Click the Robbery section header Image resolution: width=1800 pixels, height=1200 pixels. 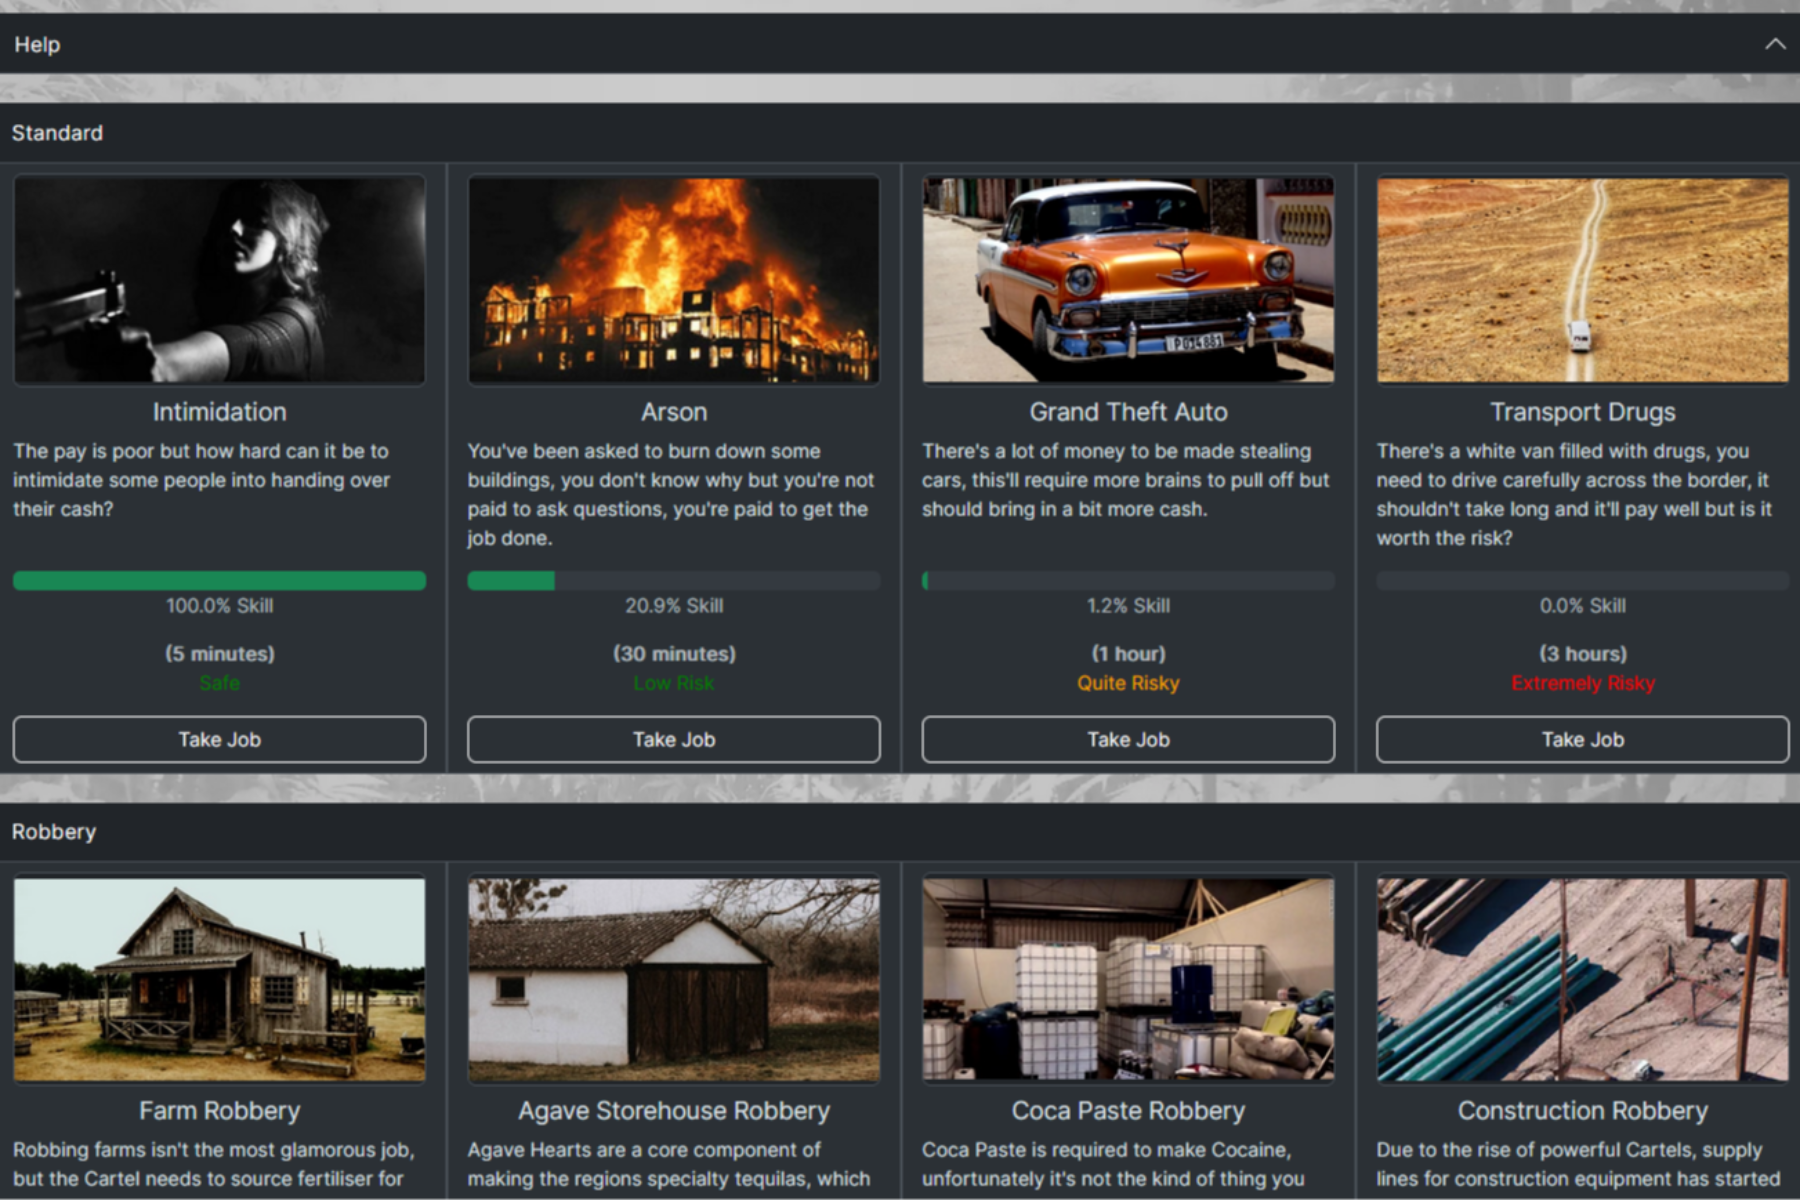[54, 832]
